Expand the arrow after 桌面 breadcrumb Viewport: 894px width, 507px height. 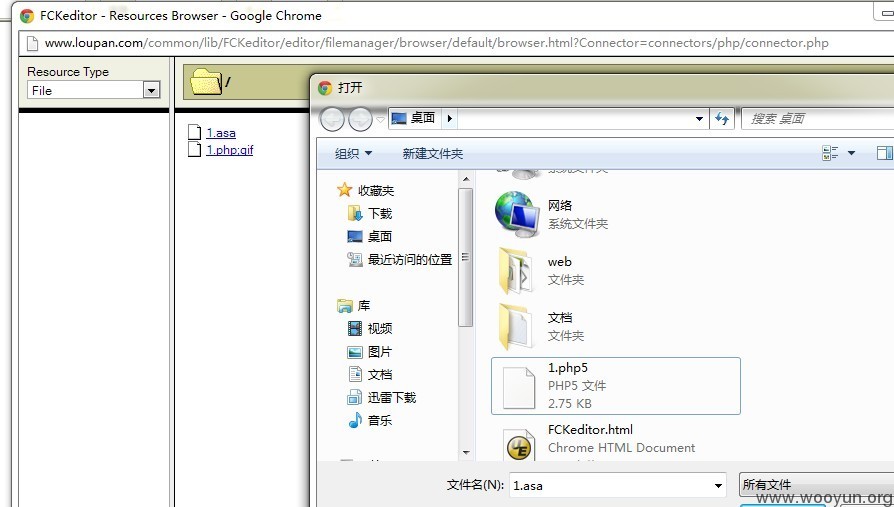449,119
